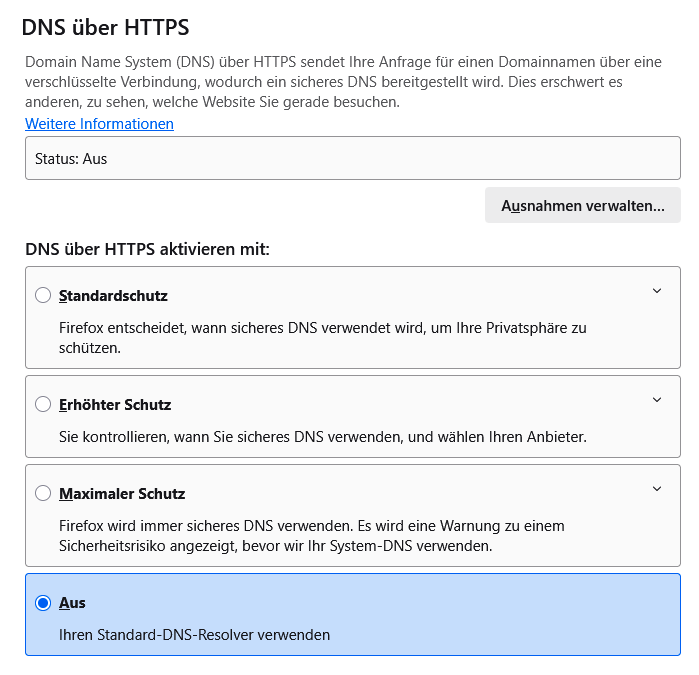The image size is (699, 675).
Task: Click the bold Maximaler Schutz label
Action: point(122,494)
